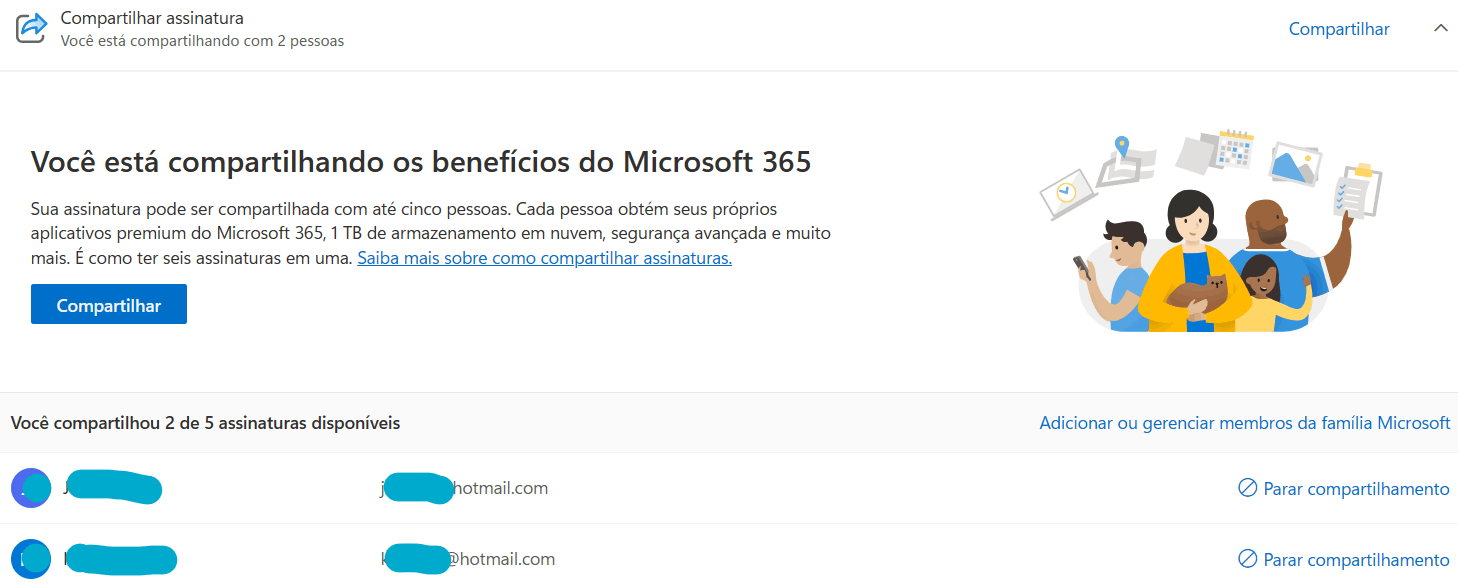Click the second Parar compartilhamento link text
The width and height of the screenshot is (1458, 587).
1356,560
